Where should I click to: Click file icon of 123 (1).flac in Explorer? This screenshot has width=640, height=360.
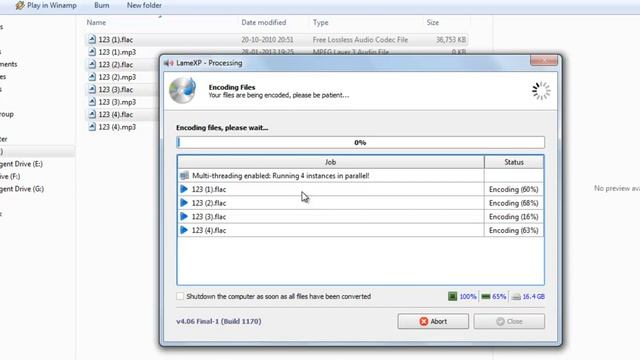tap(92, 39)
